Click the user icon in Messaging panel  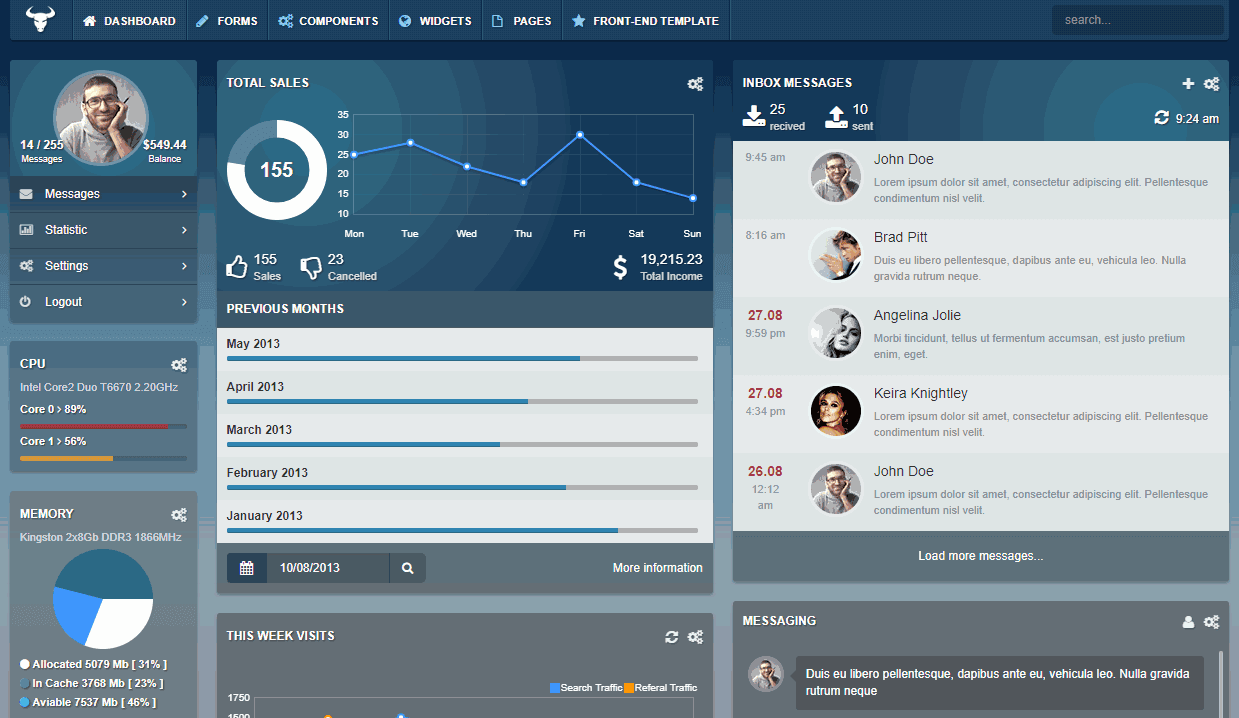click(x=1188, y=622)
